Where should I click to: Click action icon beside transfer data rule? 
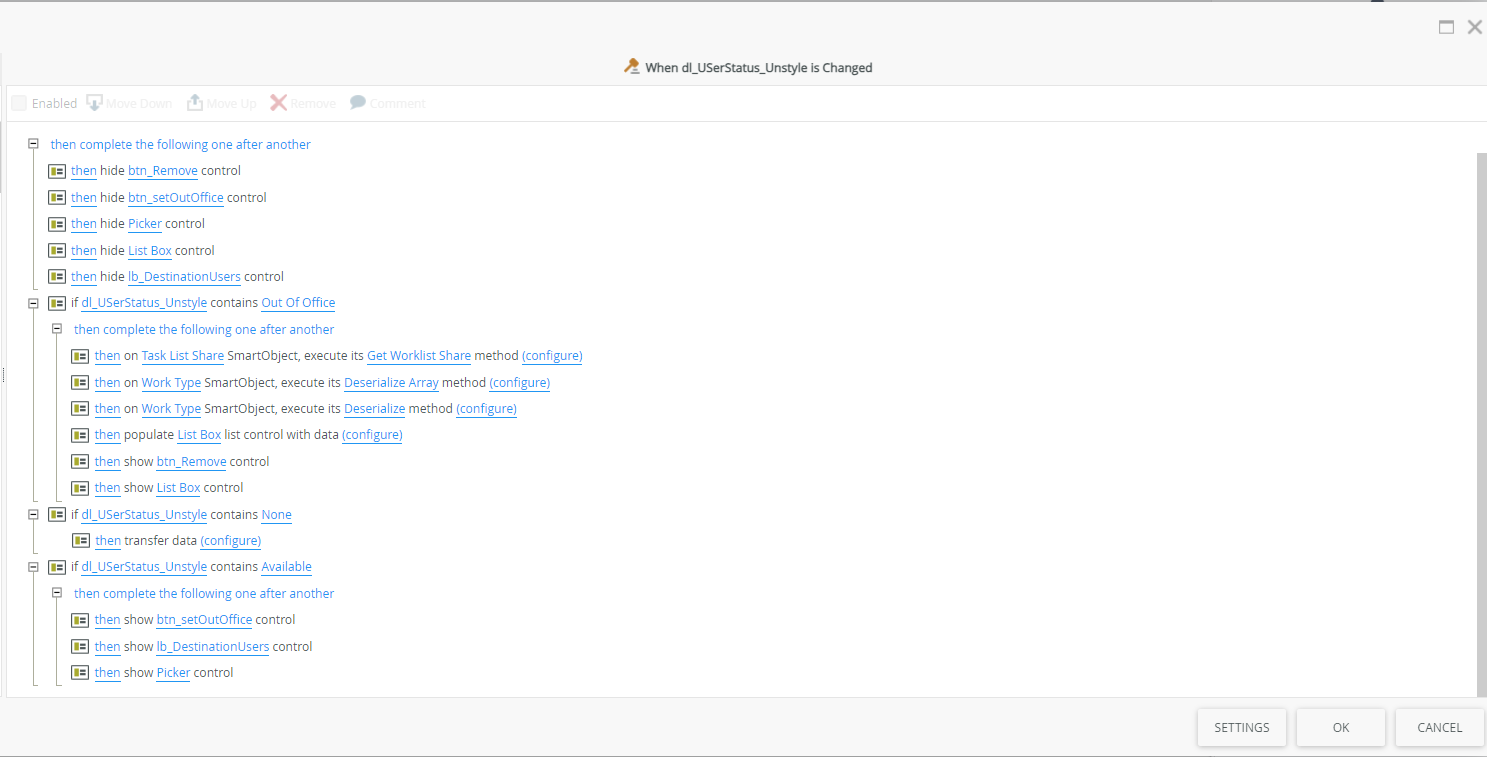(x=81, y=541)
